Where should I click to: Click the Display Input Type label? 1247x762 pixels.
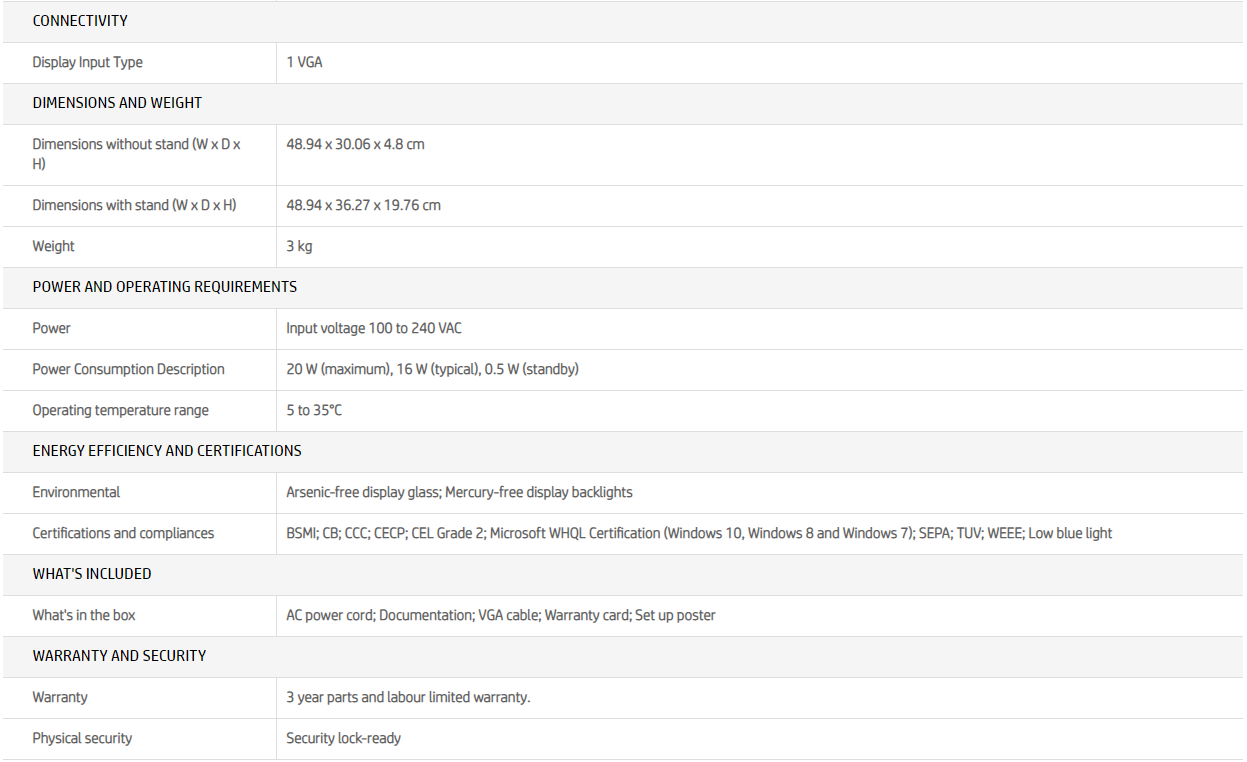coord(87,62)
